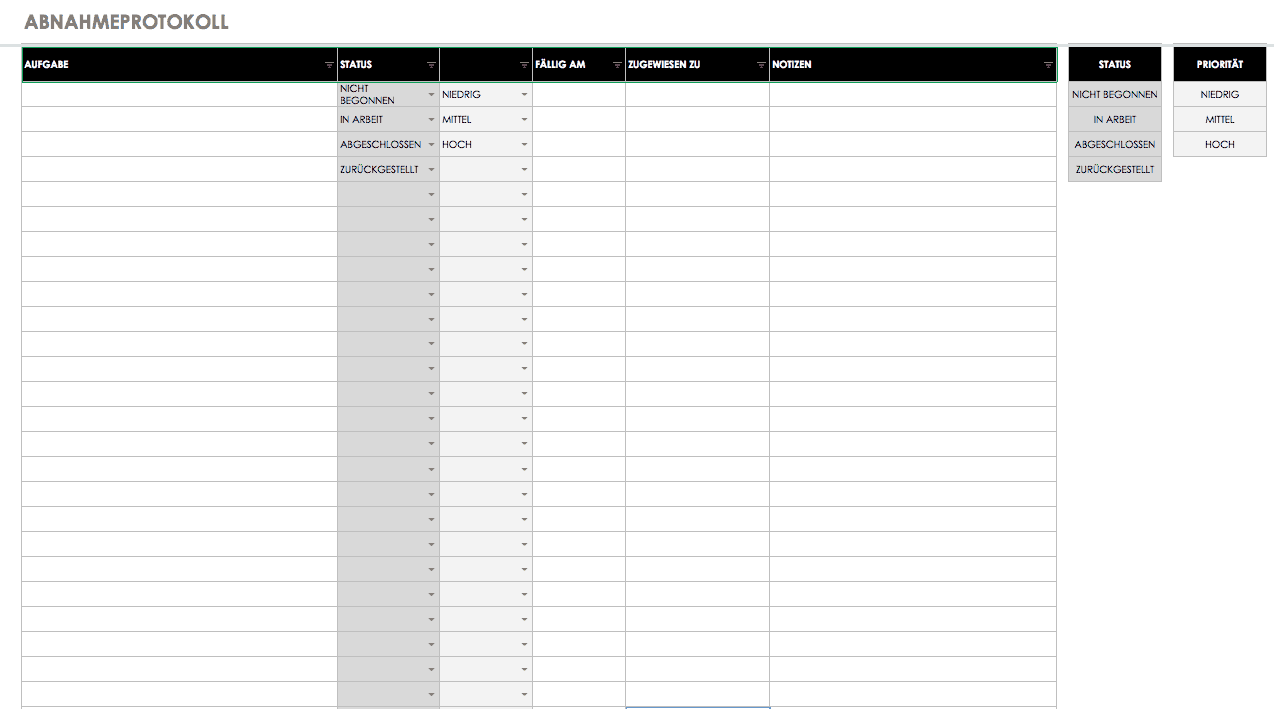
Task: Select MITTEL in the side legend
Action: coord(1220,120)
